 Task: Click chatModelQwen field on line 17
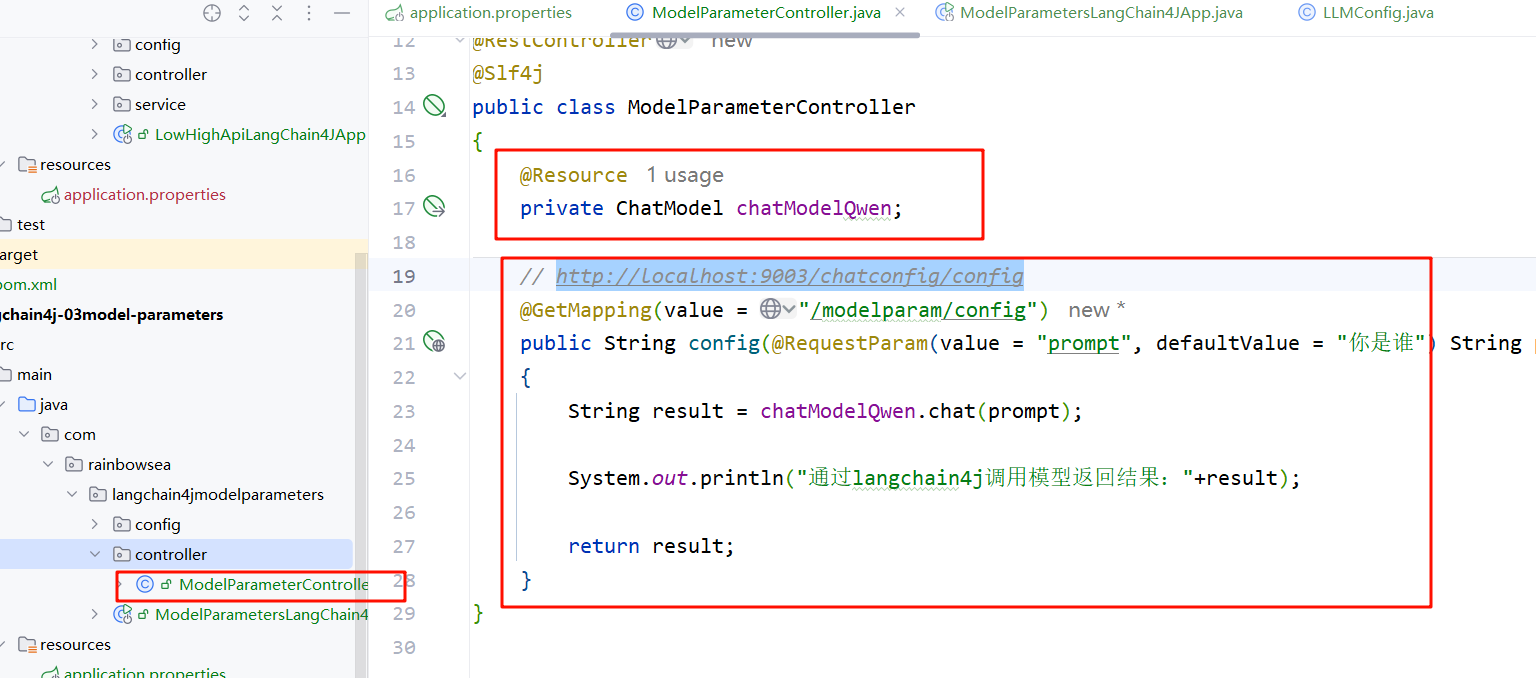tap(814, 208)
